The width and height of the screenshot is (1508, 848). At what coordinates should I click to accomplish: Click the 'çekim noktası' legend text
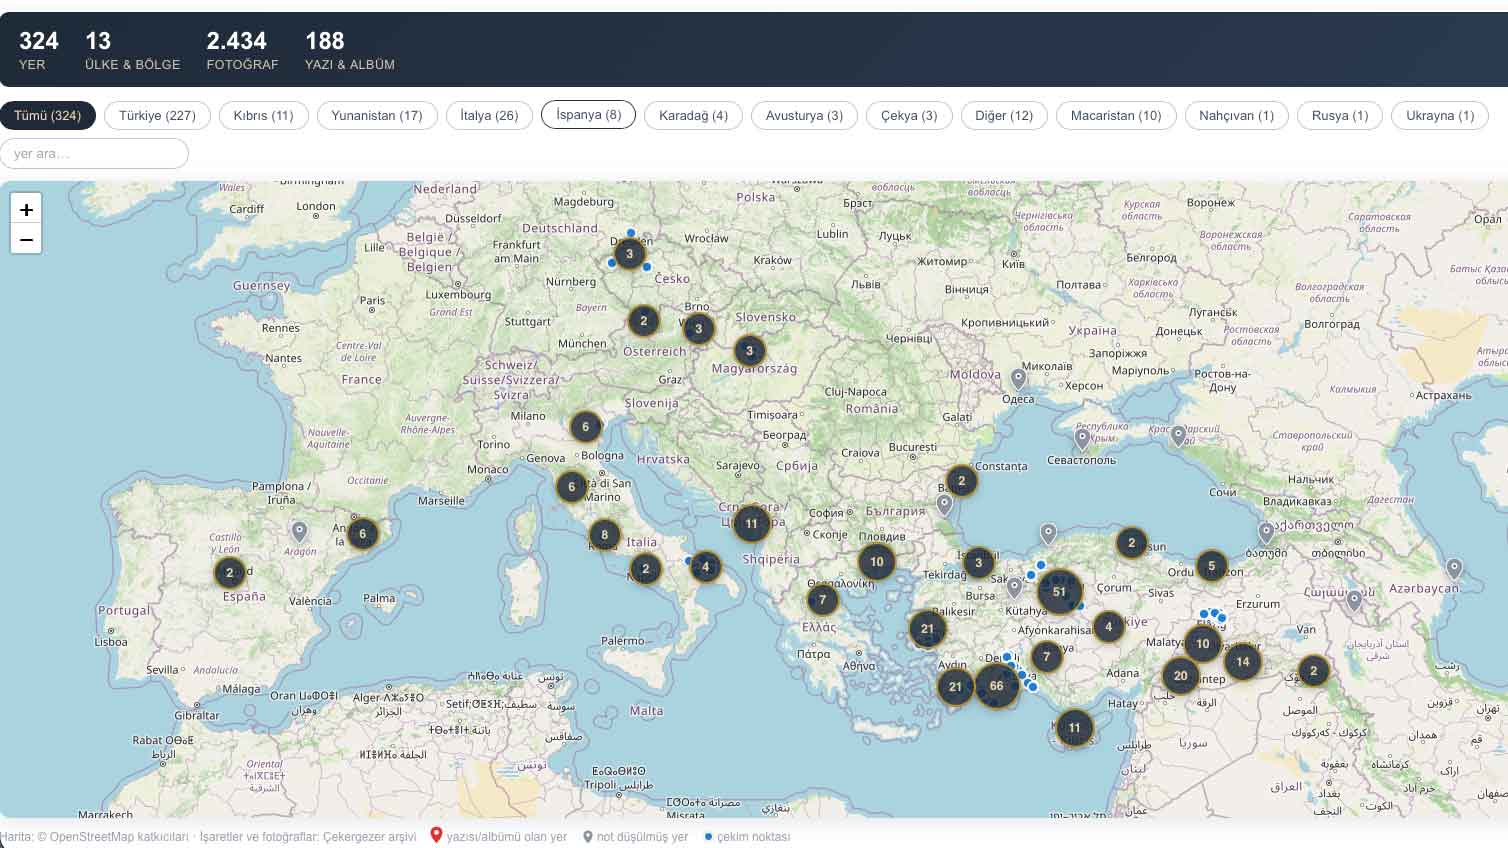753,837
